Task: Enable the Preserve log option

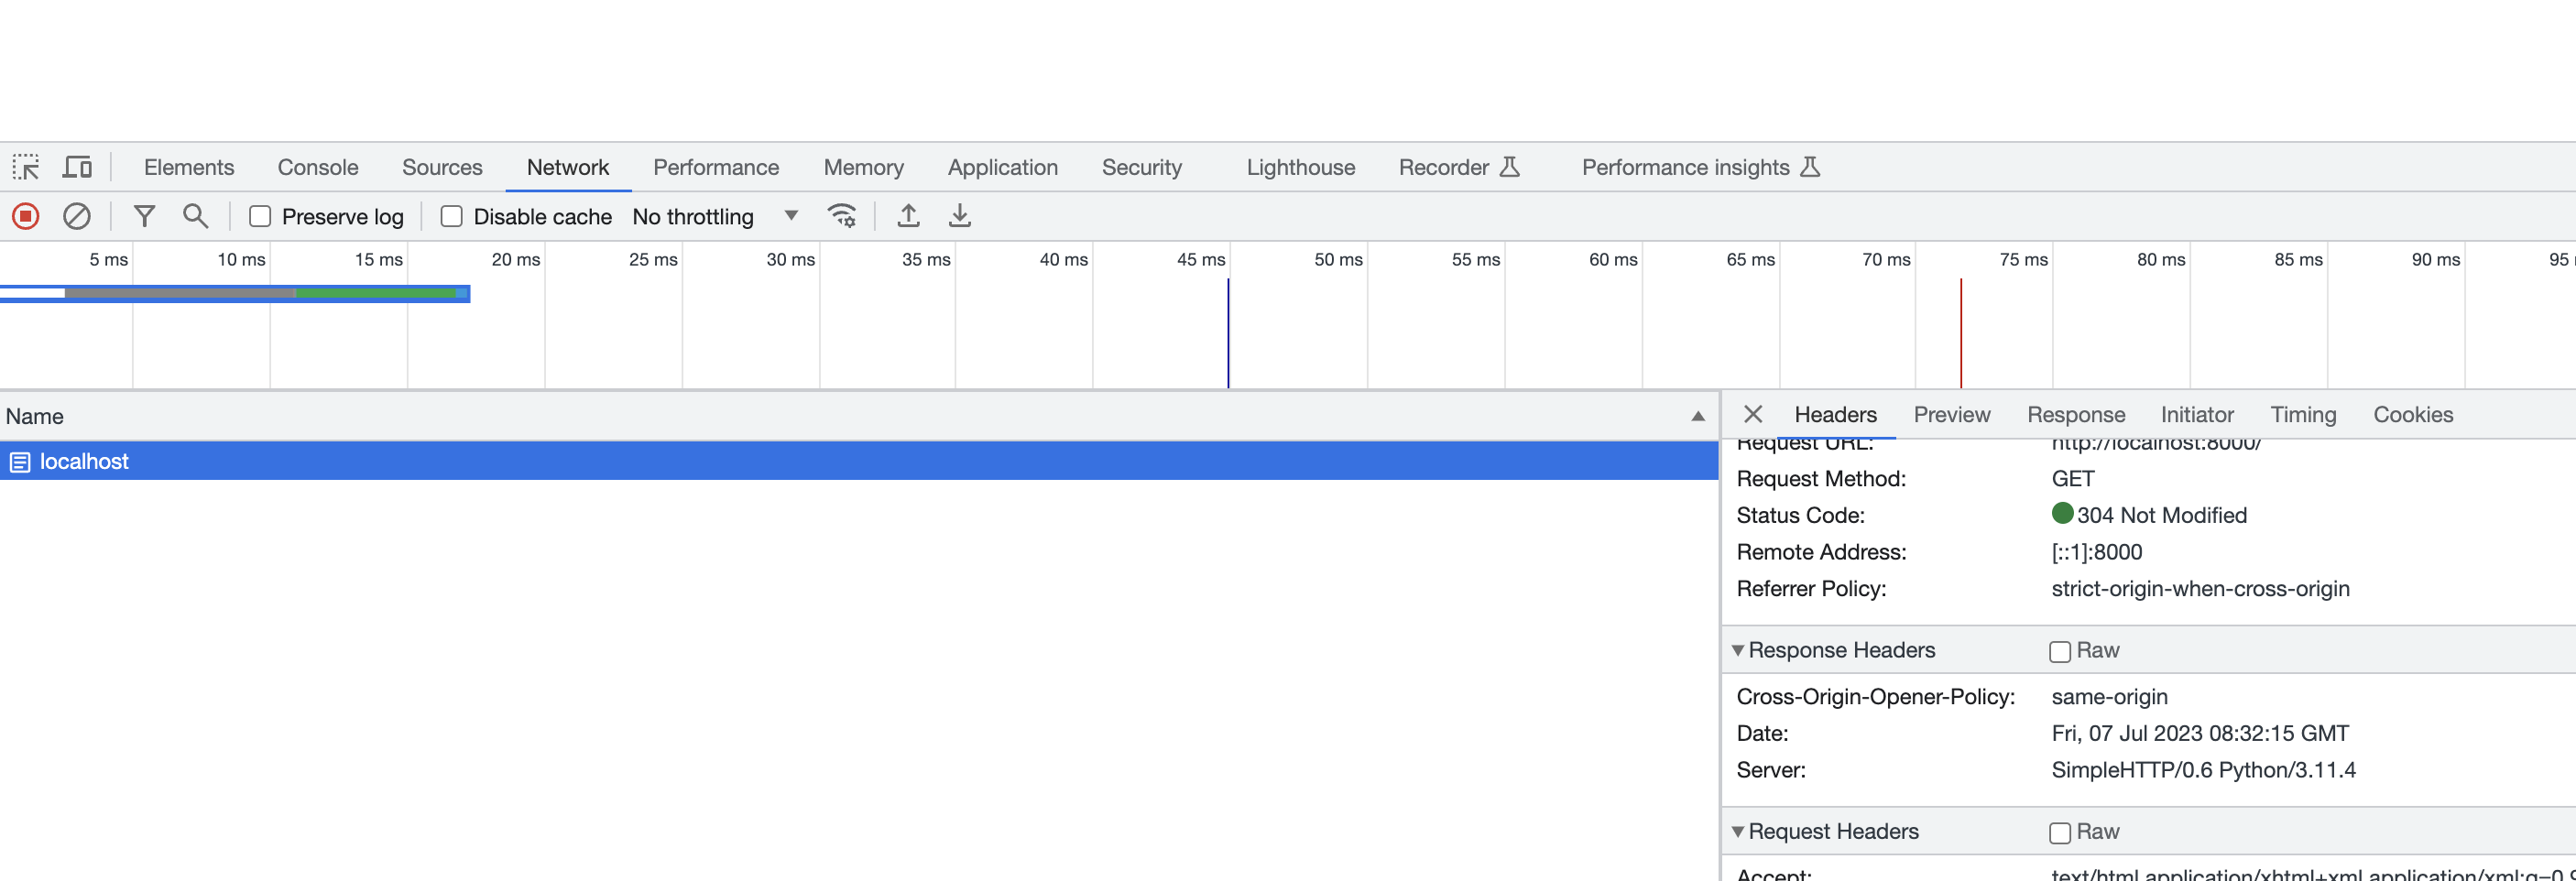Action: [x=261, y=216]
